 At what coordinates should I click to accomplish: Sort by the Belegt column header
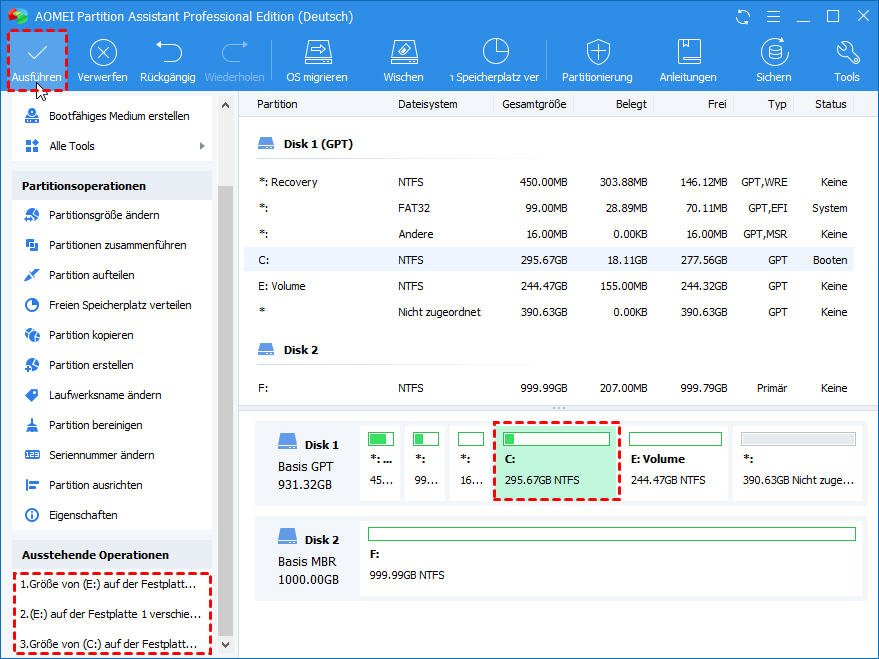[631, 104]
